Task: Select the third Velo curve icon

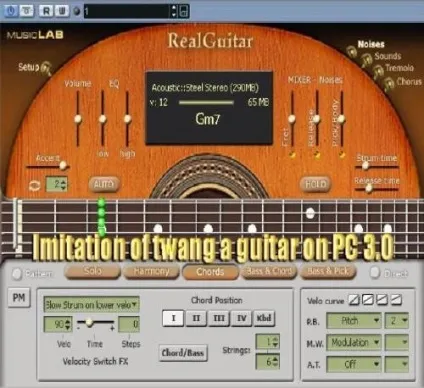Action: (x=382, y=300)
